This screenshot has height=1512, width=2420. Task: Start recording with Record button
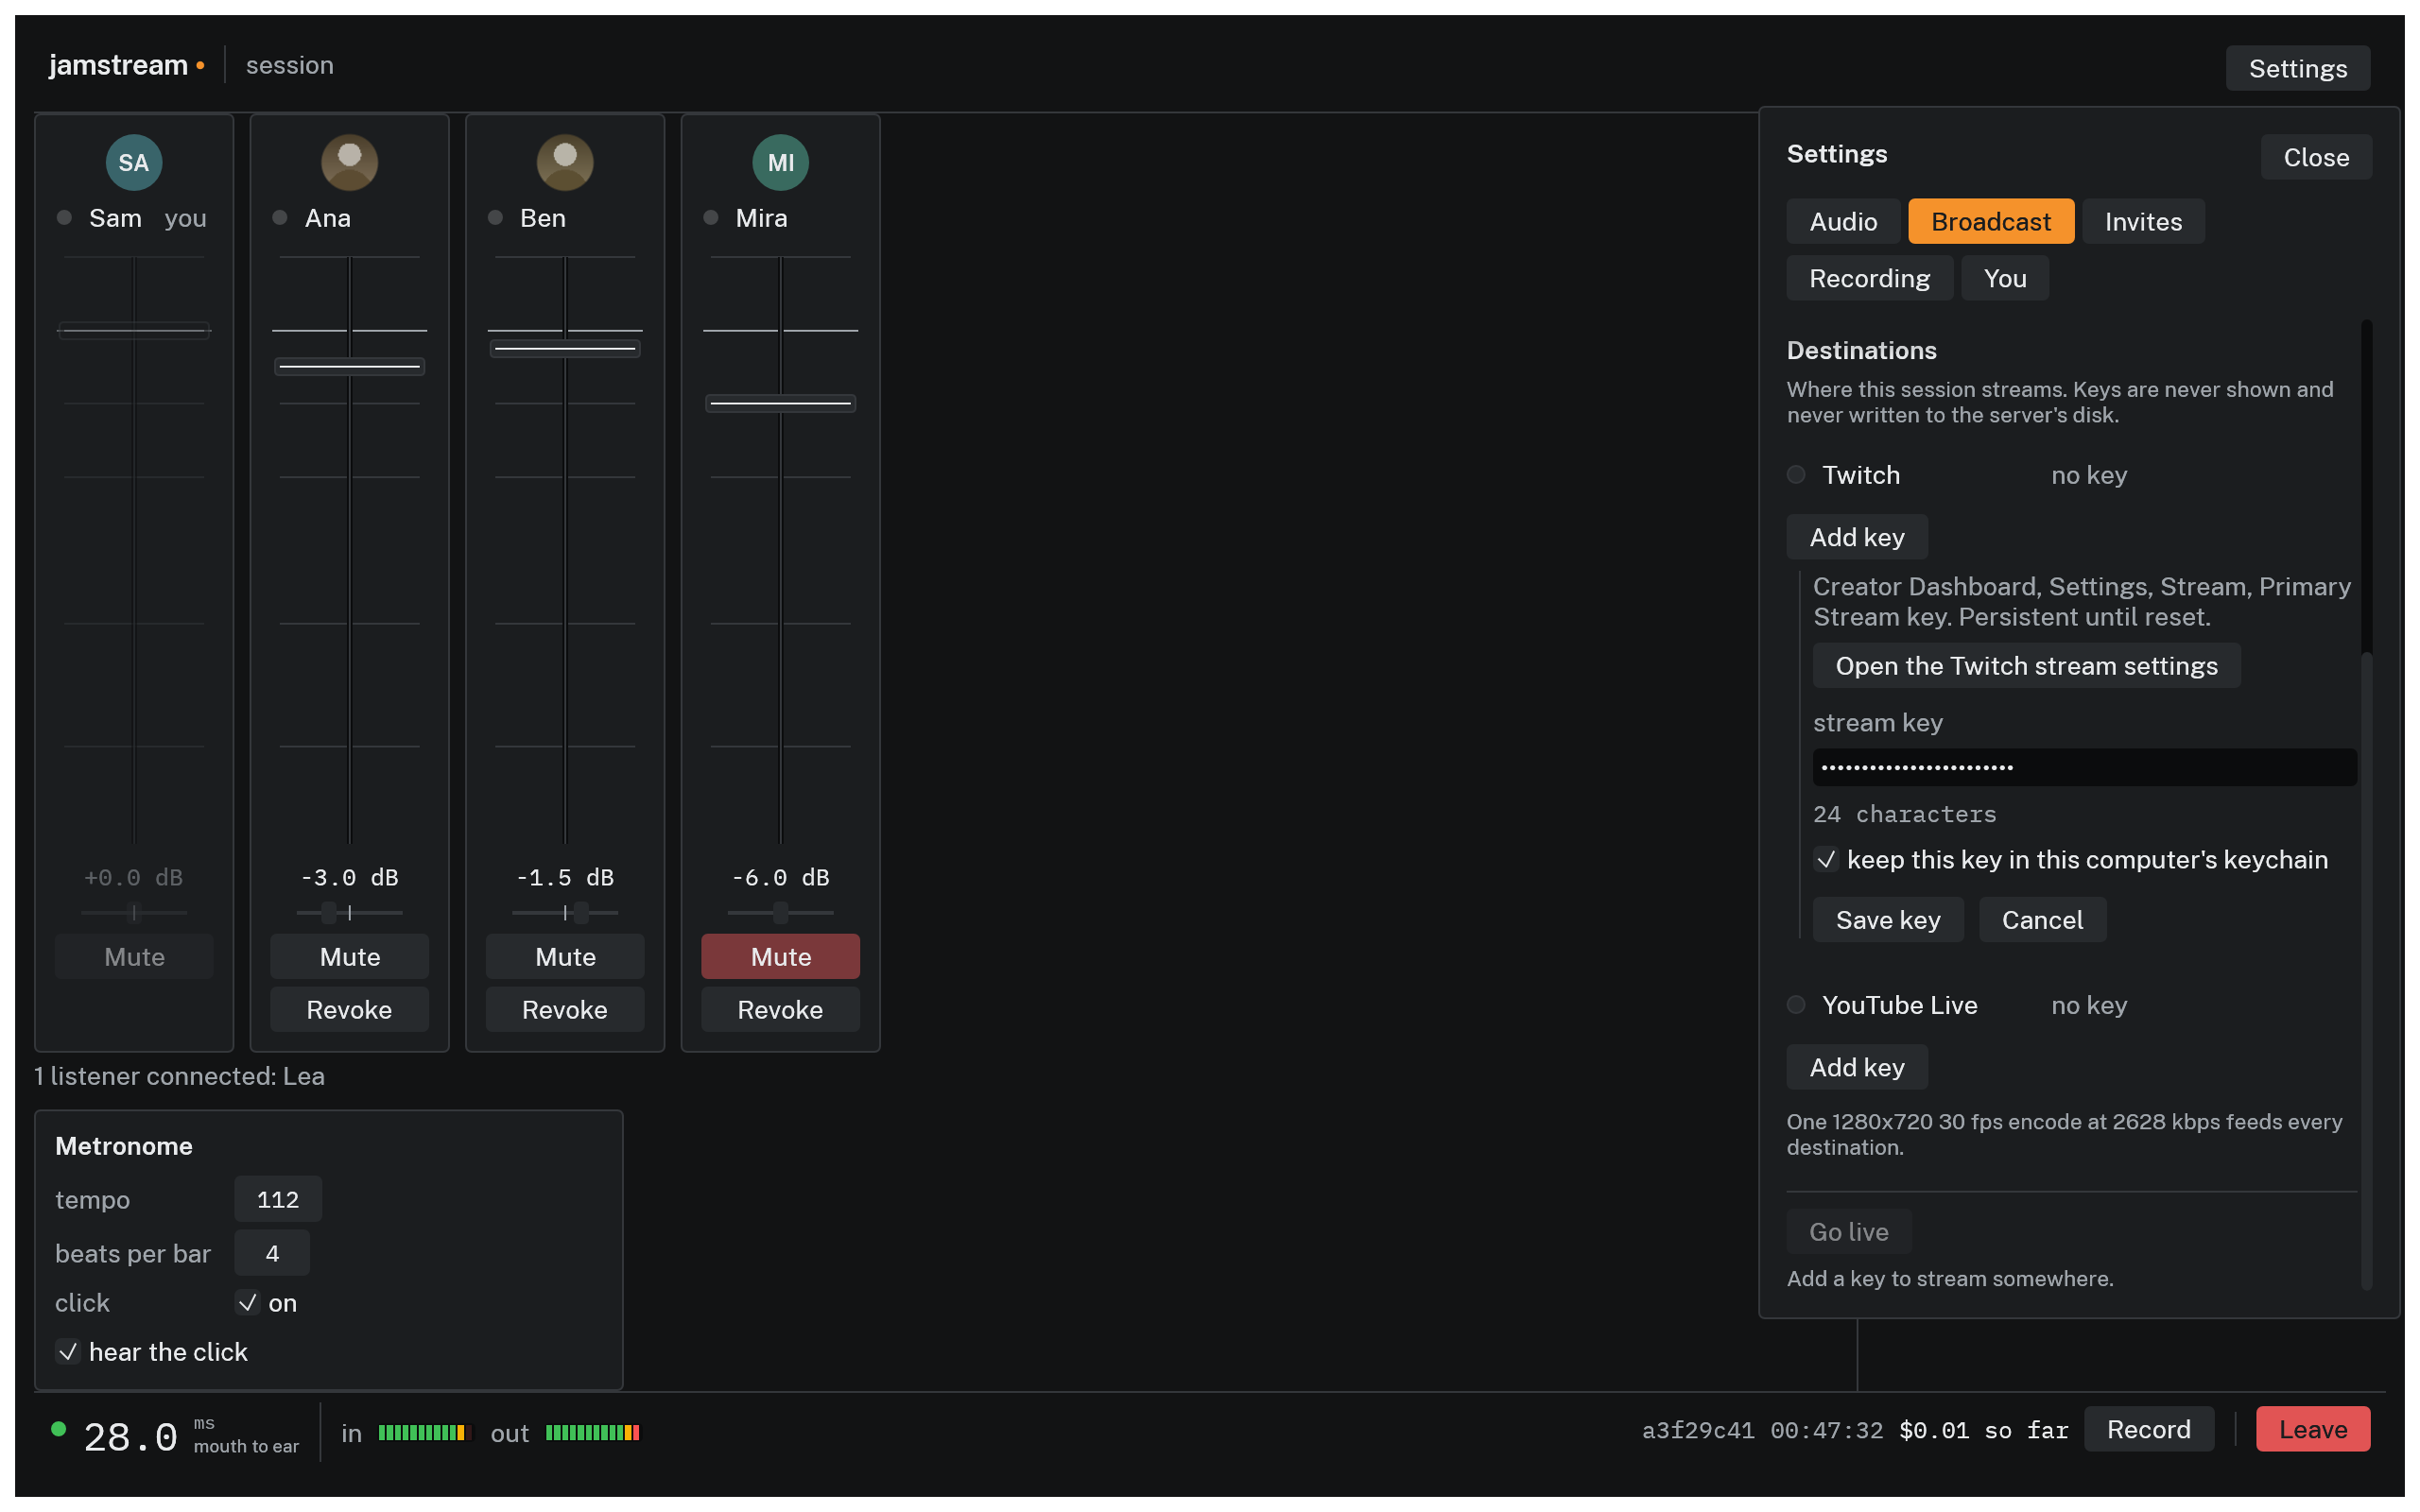point(2148,1429)
